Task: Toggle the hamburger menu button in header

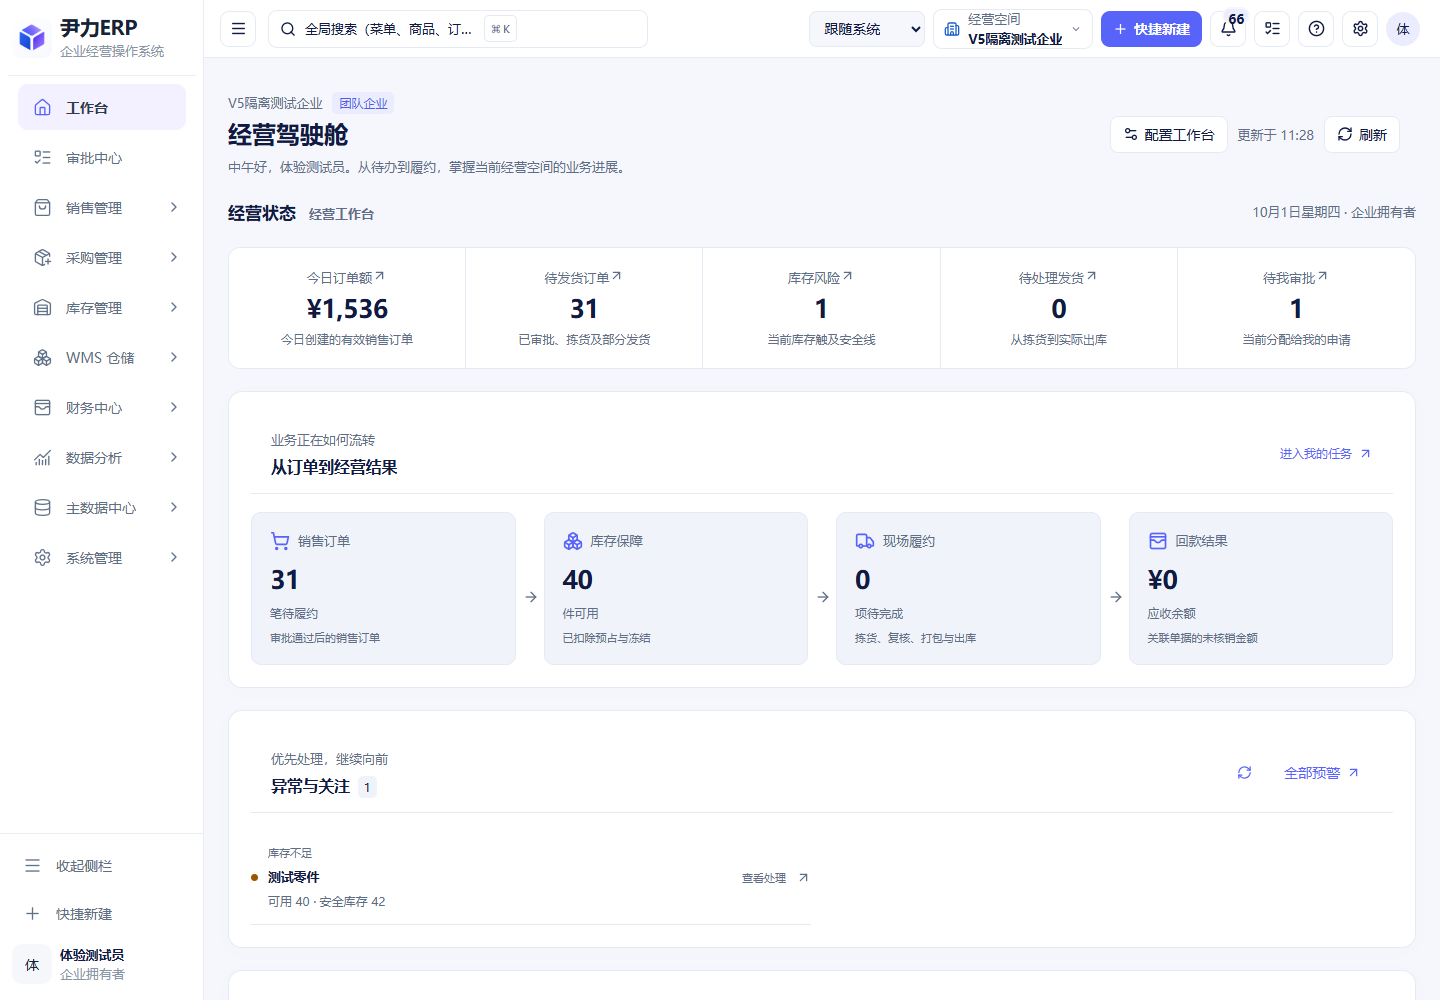Action: click(x=238, y=29)
